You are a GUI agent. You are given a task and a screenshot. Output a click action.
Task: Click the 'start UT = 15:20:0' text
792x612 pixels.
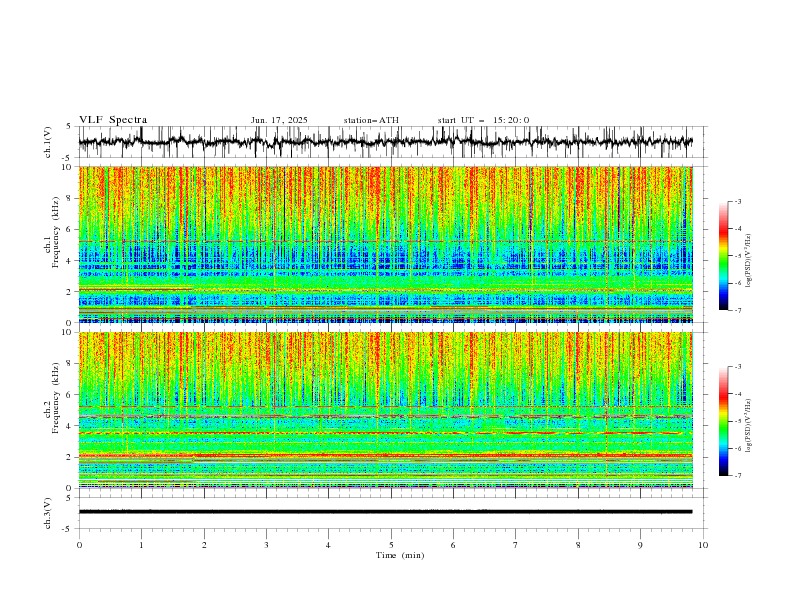[x=483, y=120]
